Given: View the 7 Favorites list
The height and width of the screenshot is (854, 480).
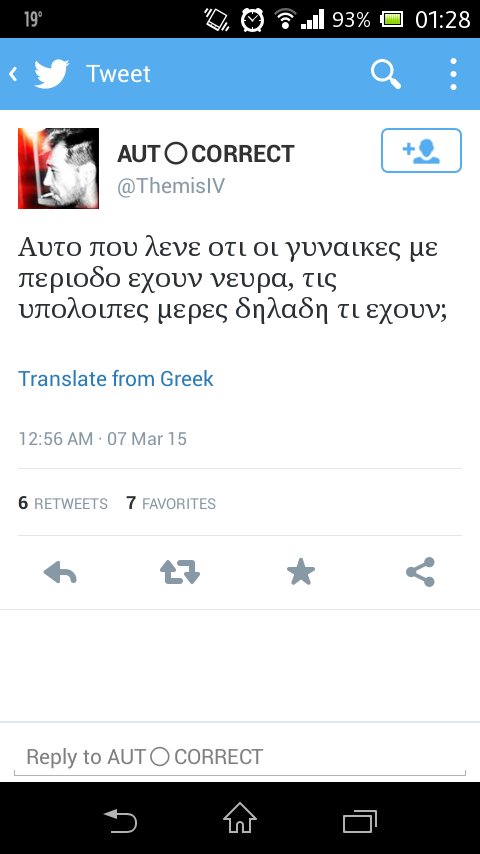Looking at the screenshot, I should (x=171, y=503).
